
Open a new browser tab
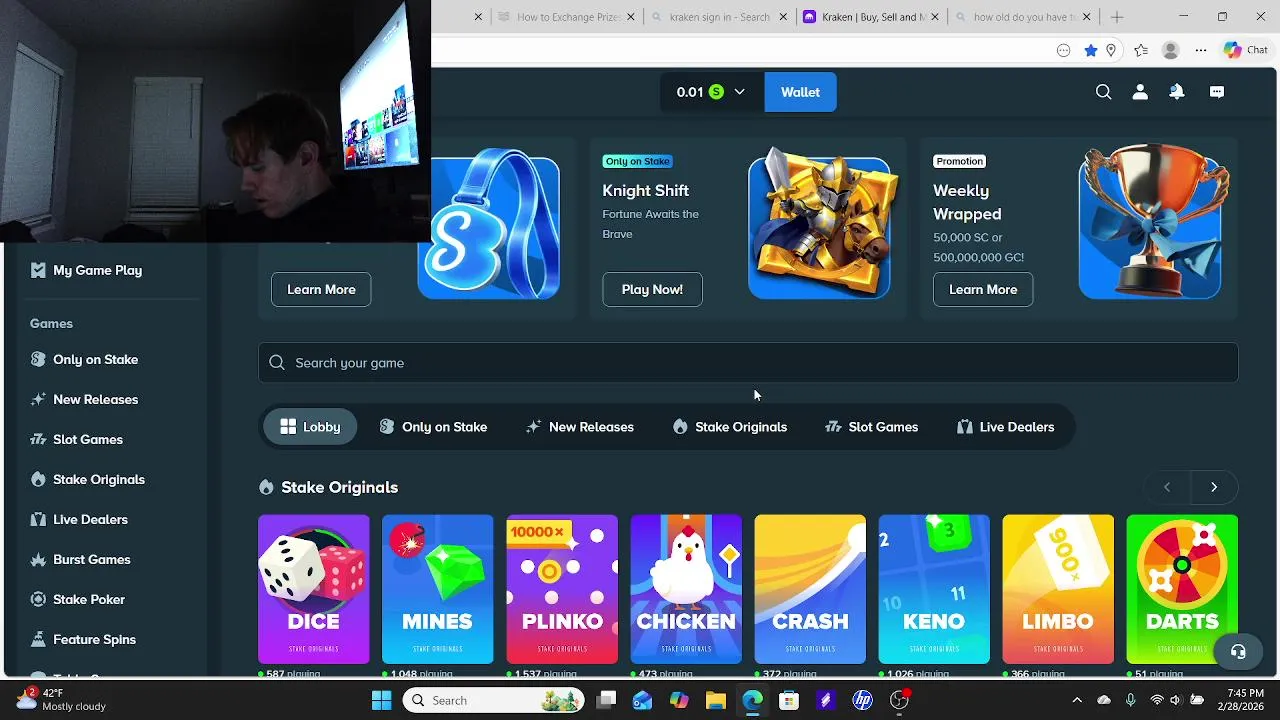click(x=1117, y=17)
